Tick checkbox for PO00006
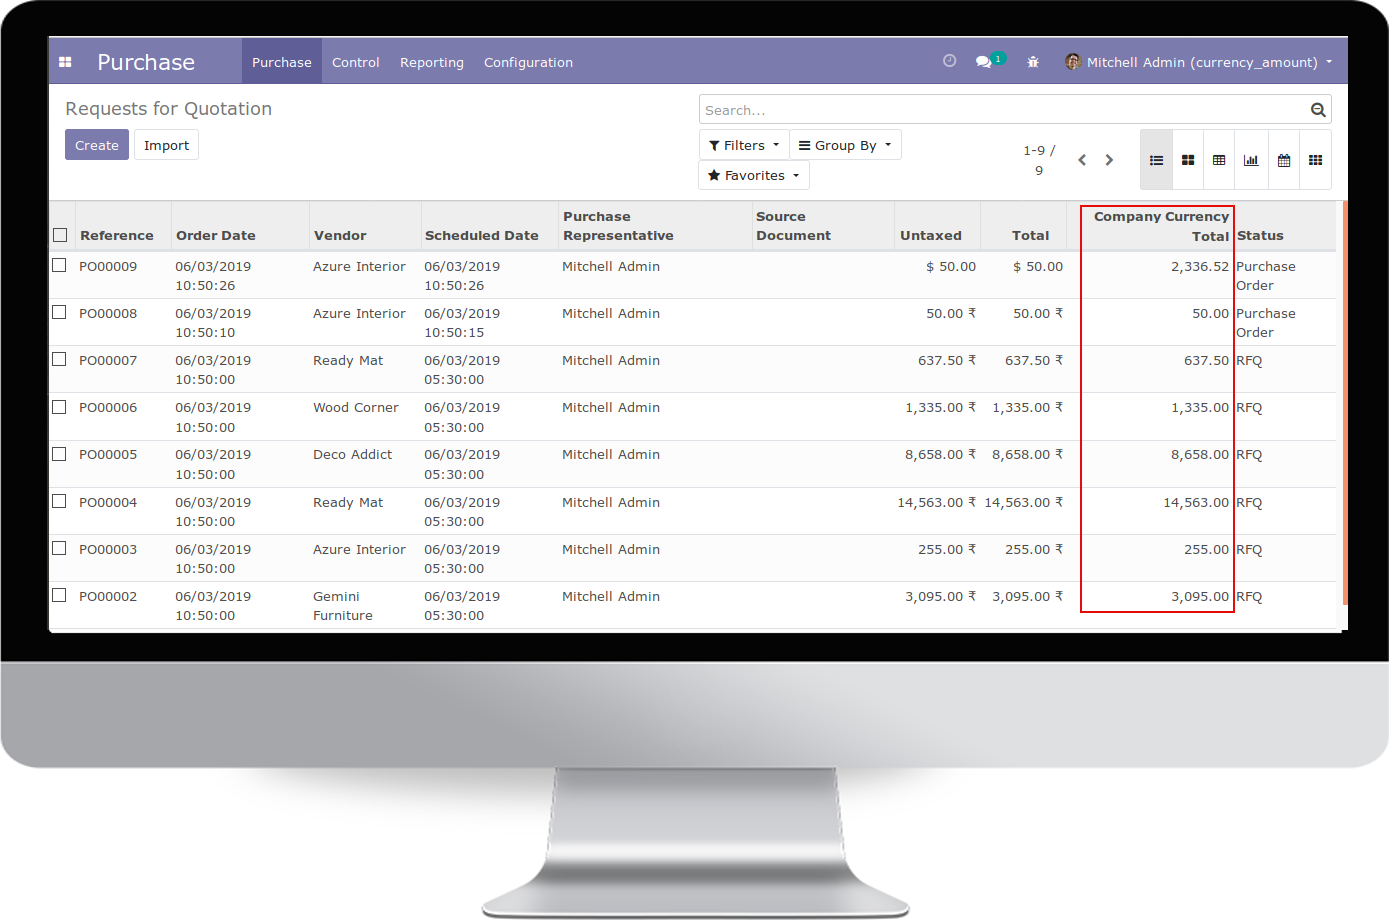The height and width of the screenshot is (922, 1394). 59,407
